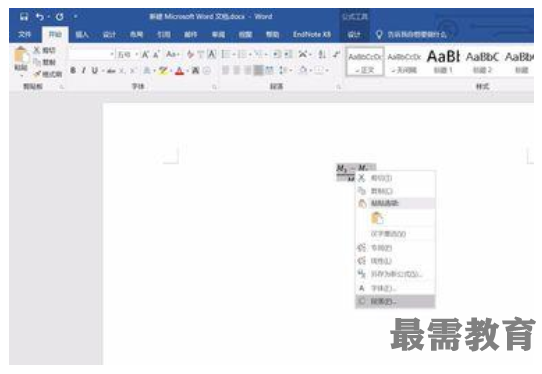Choose Cut (剪切) in the context menu
The width and height of the screenshot is (542, 374).
tap(395, 178)
